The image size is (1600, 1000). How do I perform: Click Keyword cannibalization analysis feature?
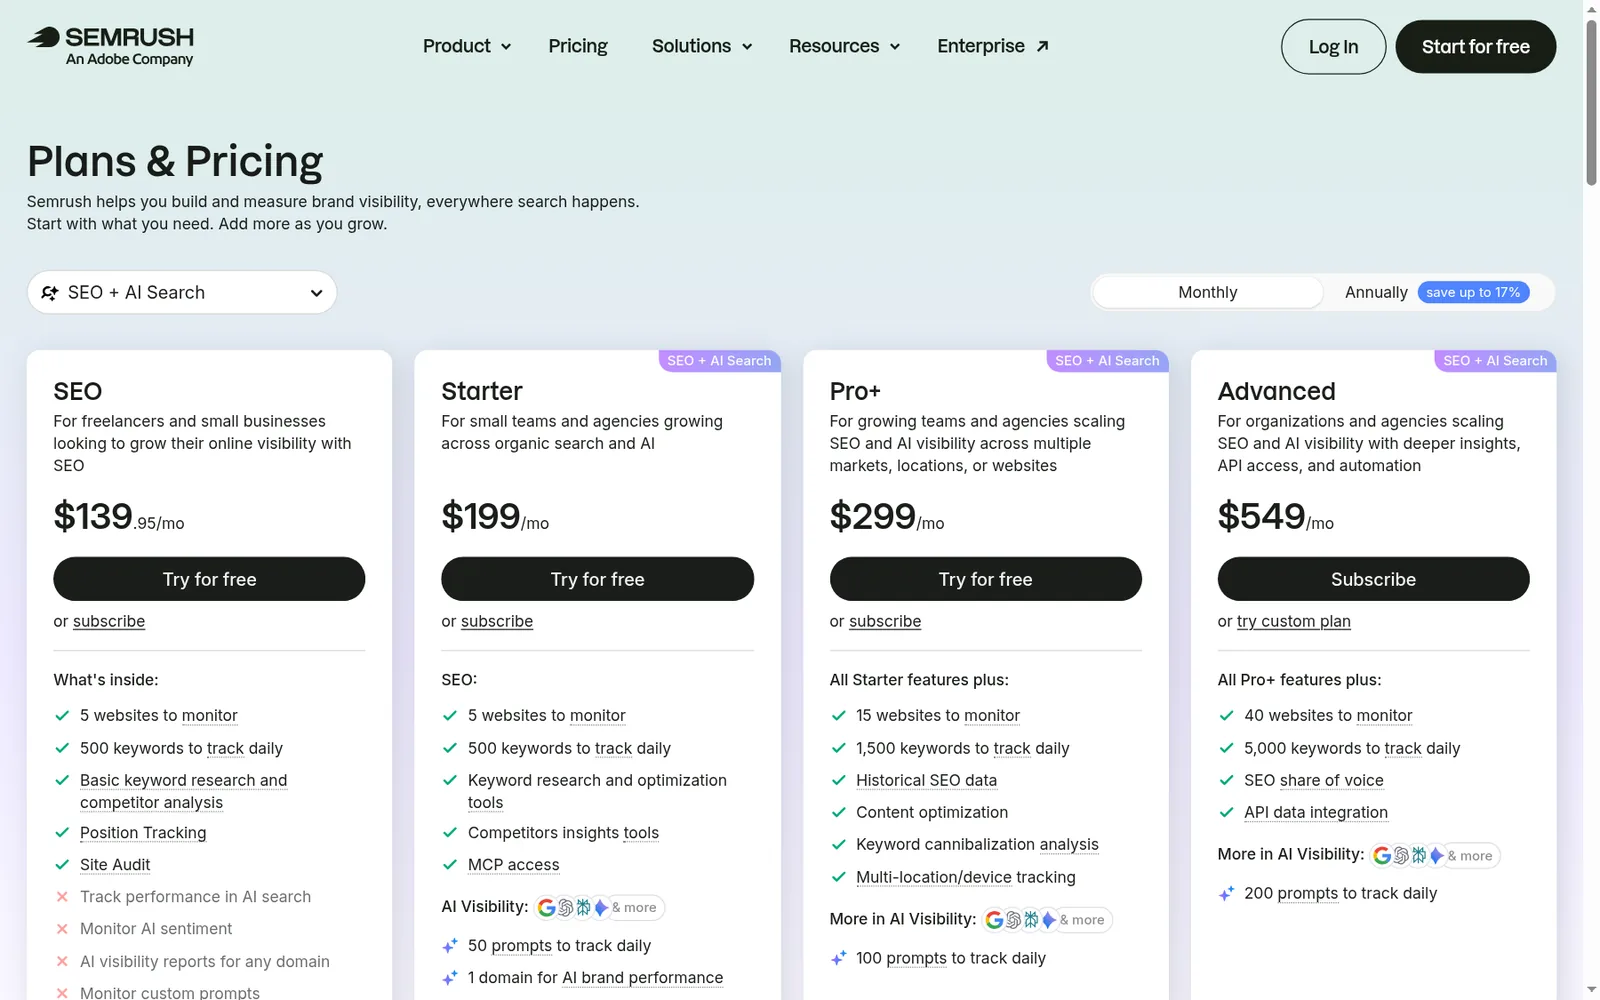coord(977,845)
